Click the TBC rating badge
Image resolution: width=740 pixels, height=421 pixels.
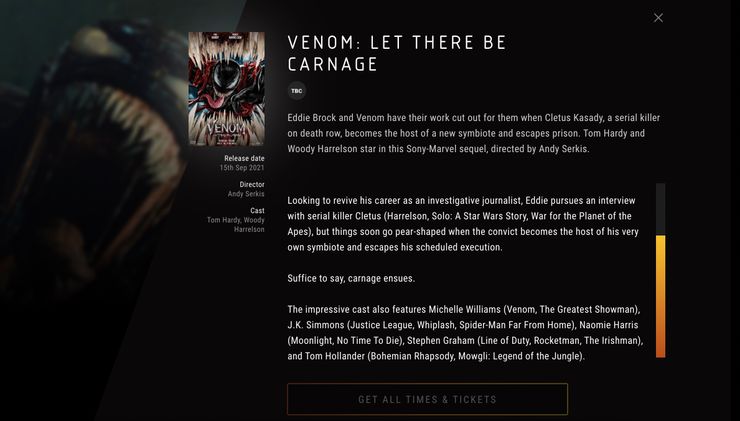pyautogui.click(x=297, y=91)
